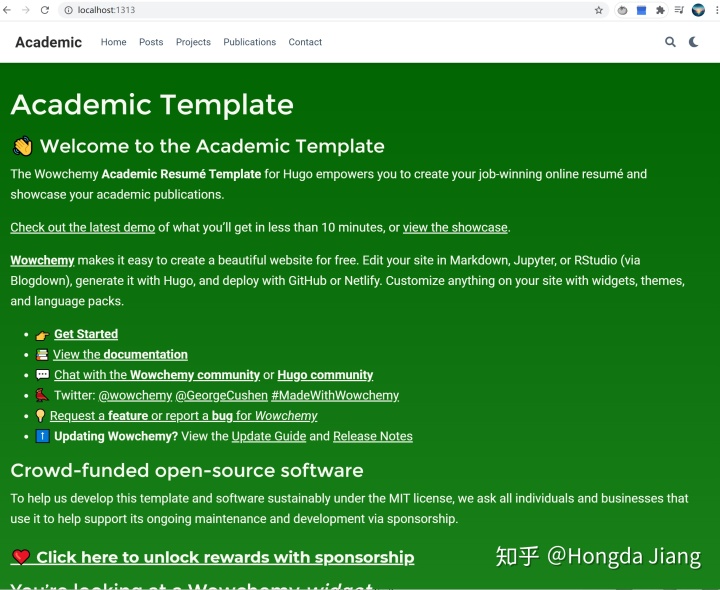
Task: Click 'Request a feature or report a bug' link
Action: coord(183,416)
